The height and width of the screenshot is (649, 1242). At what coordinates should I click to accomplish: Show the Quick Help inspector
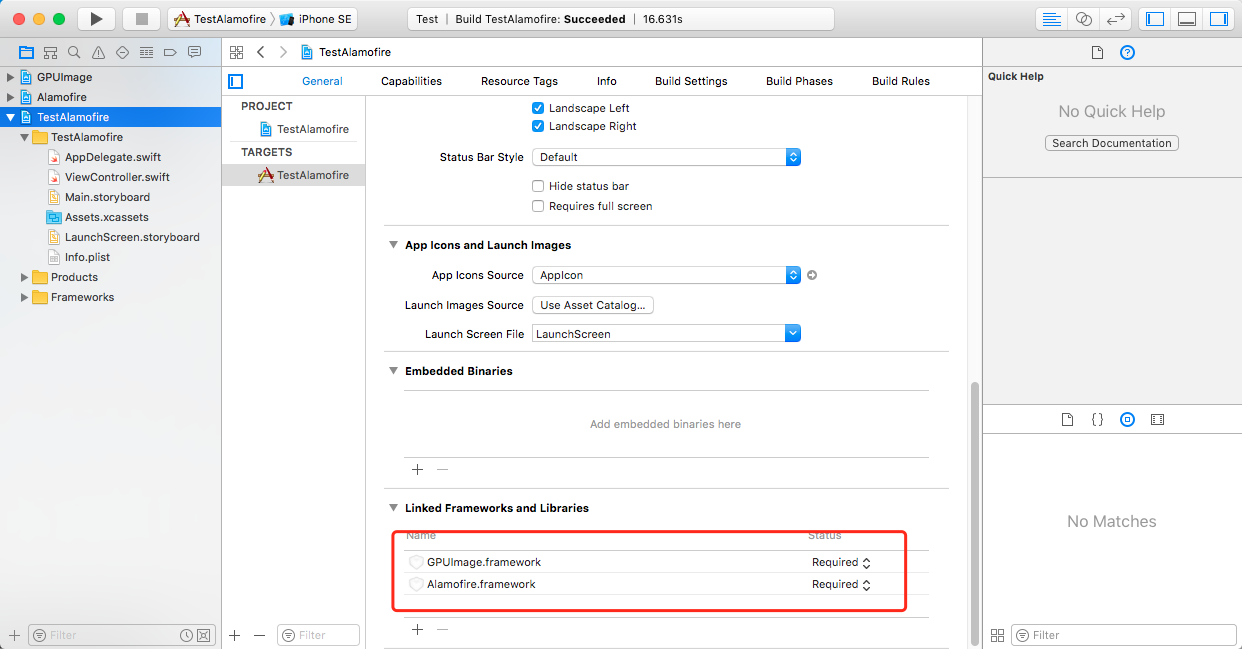[x=1127, y=52]
